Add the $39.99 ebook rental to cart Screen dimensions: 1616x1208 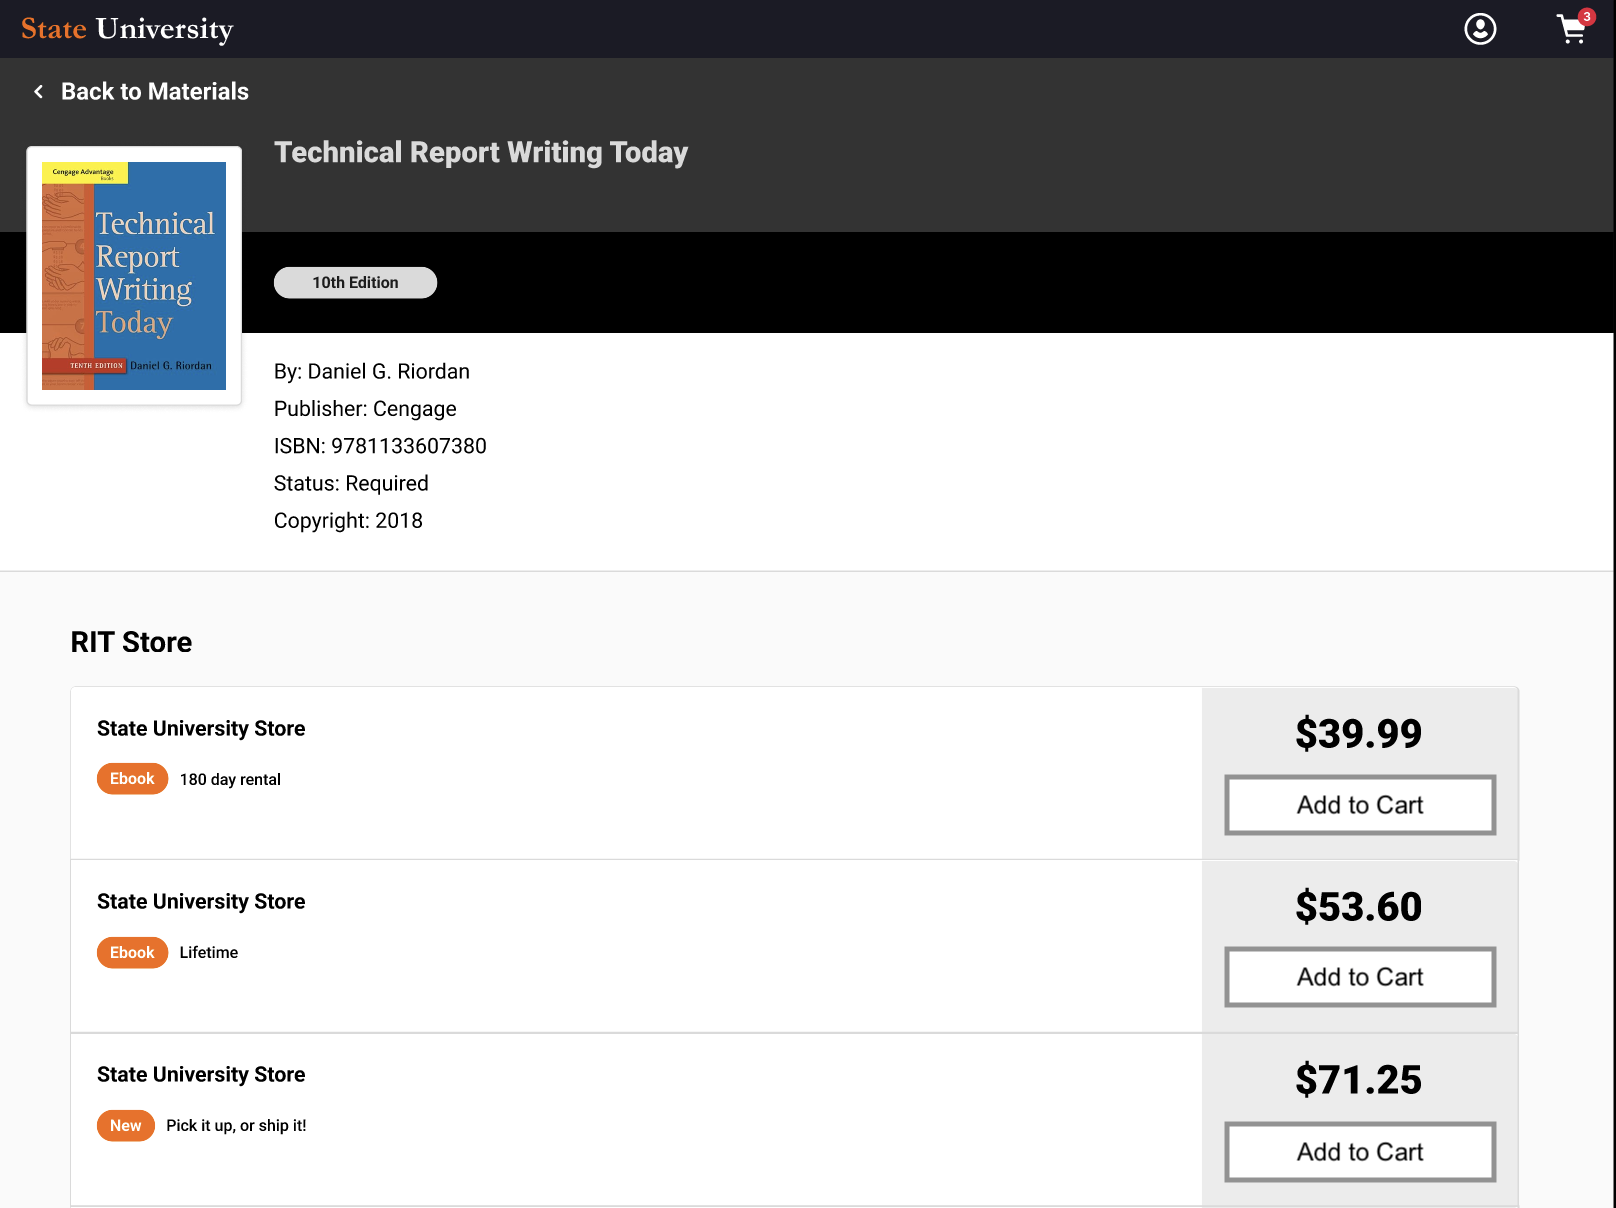click(x=1360, y=805)
